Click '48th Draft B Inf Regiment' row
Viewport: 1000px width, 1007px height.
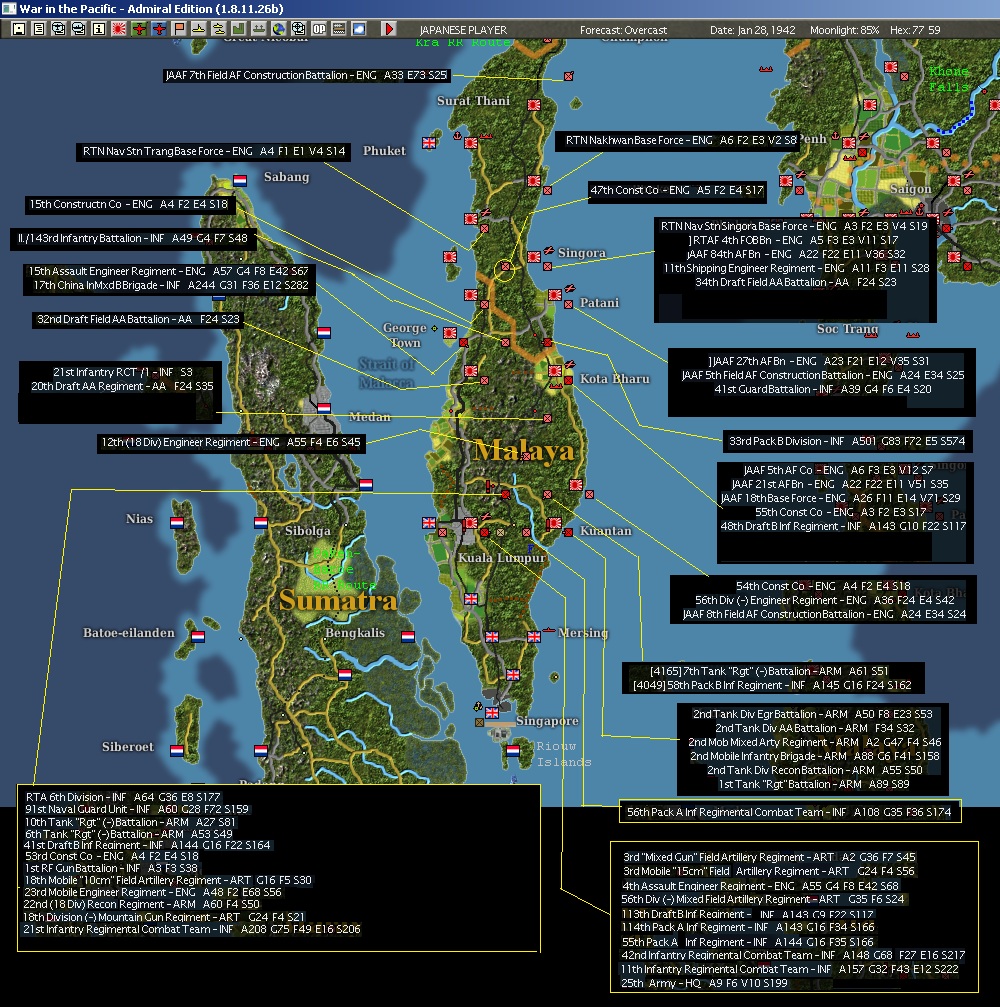click(x=843, y=526)
